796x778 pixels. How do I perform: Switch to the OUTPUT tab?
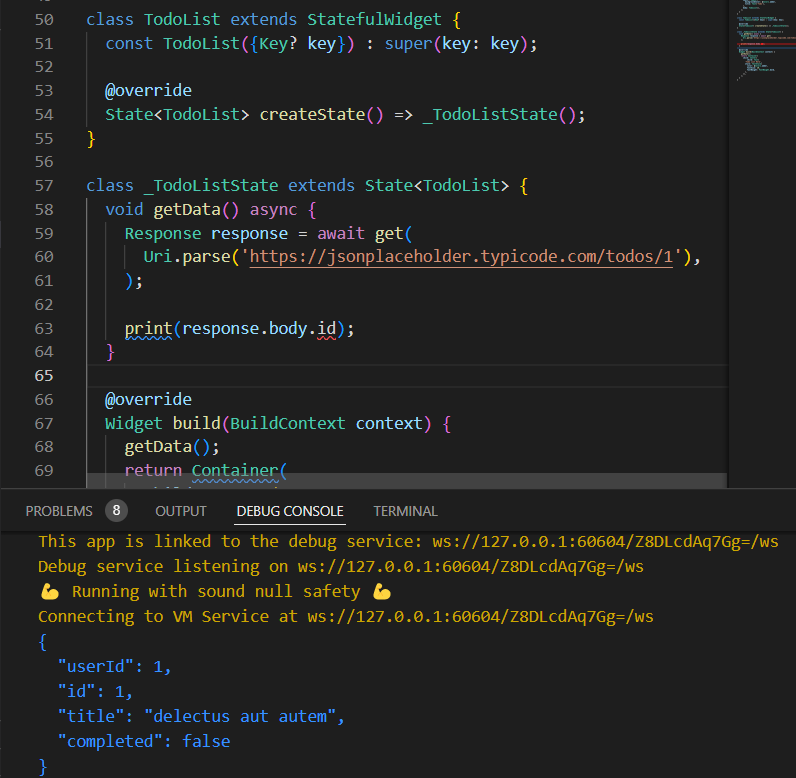[x=181, y=511]
